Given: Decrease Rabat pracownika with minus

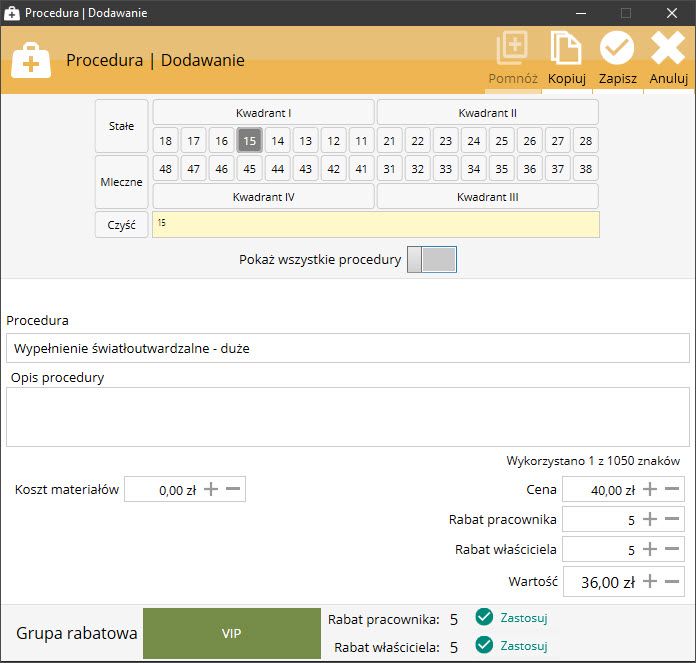Looking at the screenshot, I should (x=672, y=519).
